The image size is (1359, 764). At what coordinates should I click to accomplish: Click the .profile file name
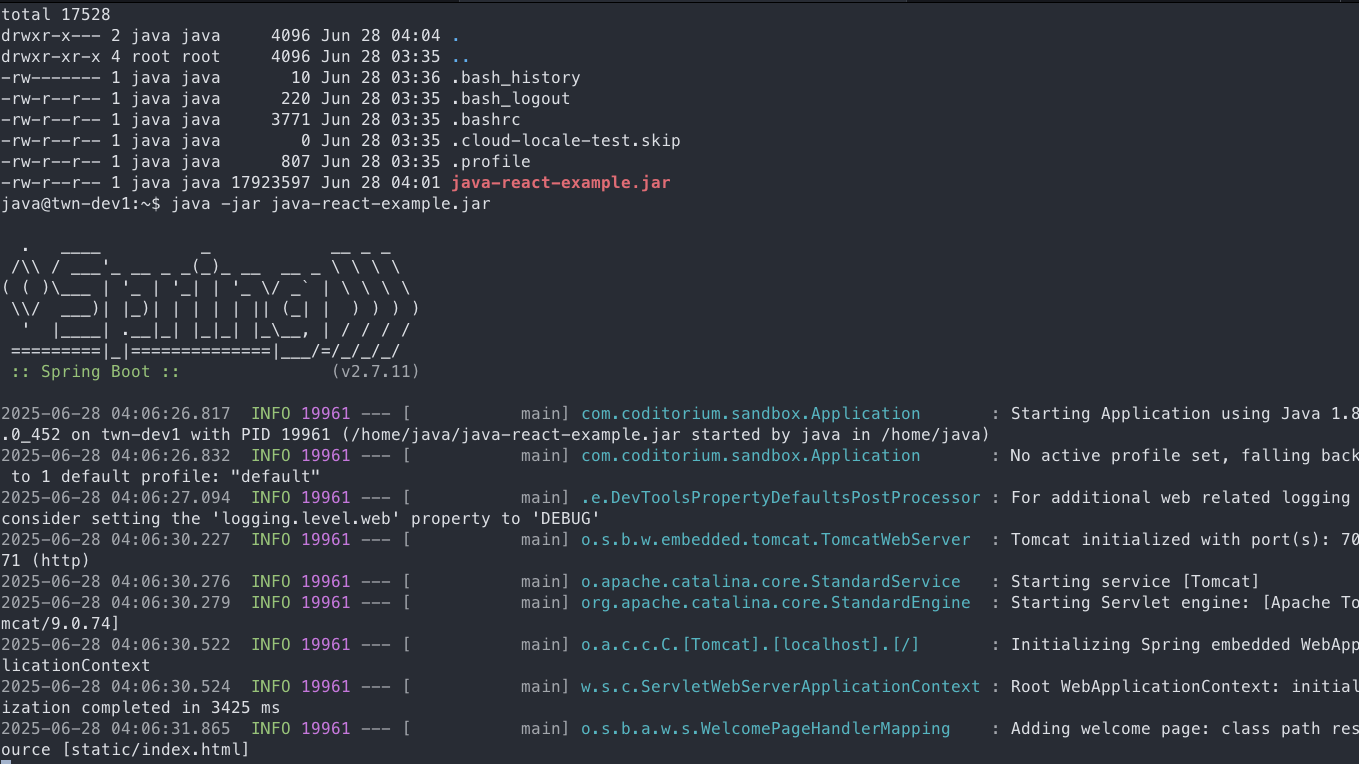coord(491,161)
